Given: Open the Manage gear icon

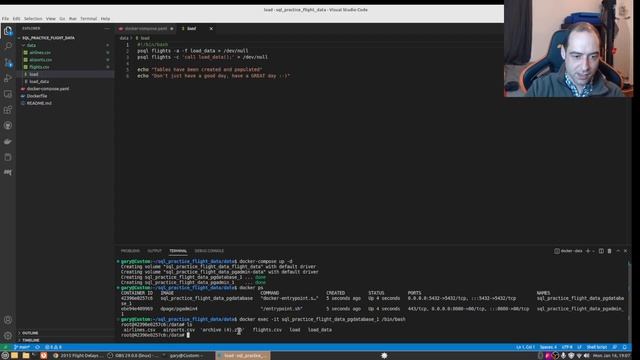Looking at the screenshot, I should tap(8, 336).
